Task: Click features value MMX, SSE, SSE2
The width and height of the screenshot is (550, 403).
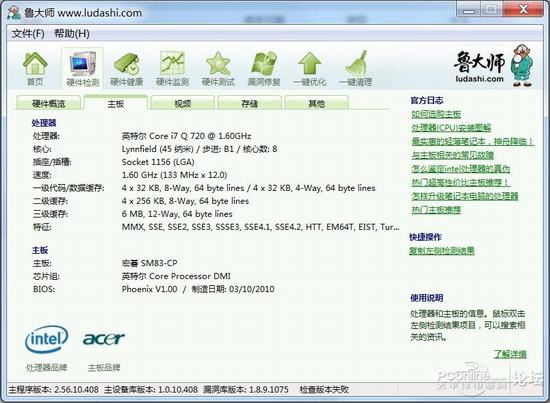Action: 260,227
